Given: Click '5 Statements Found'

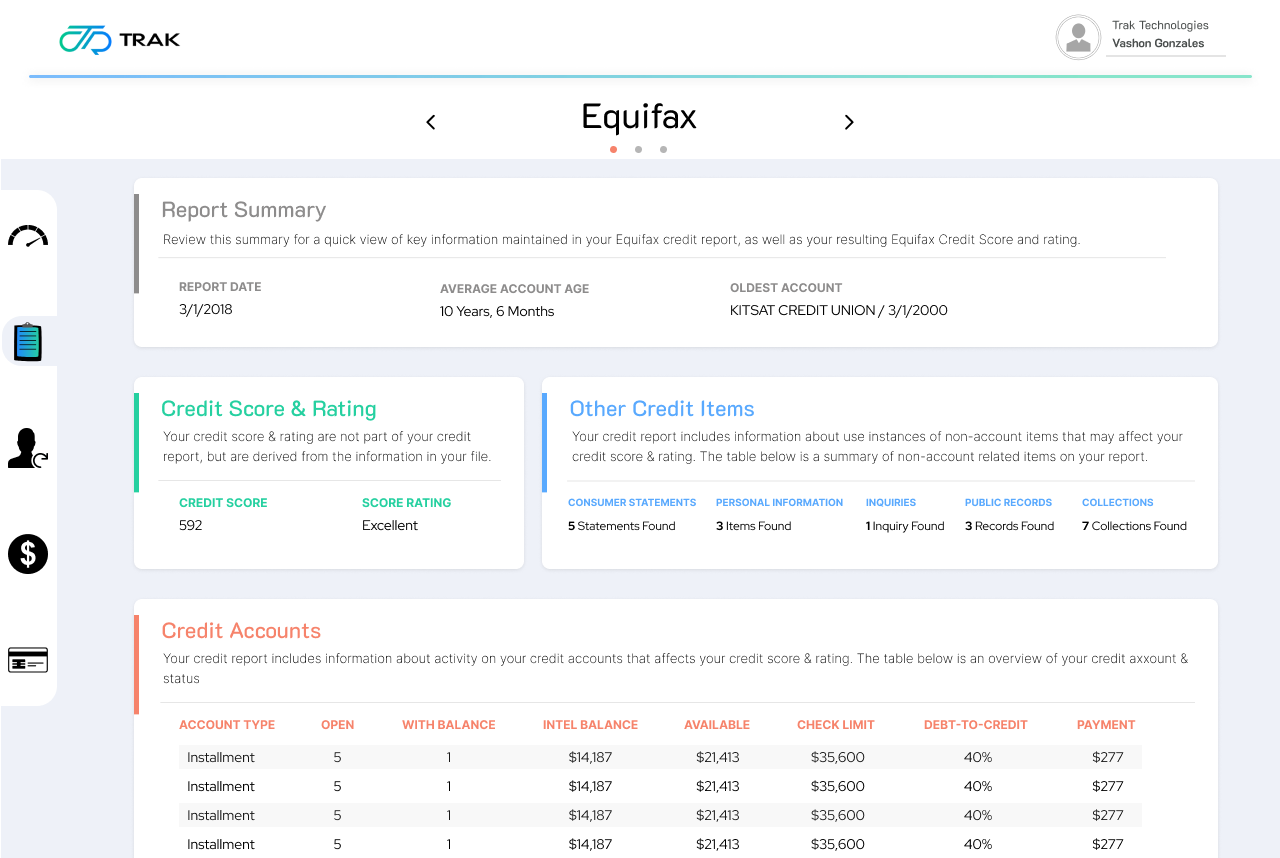Looking at the screenshot, I should click(622, 526).
